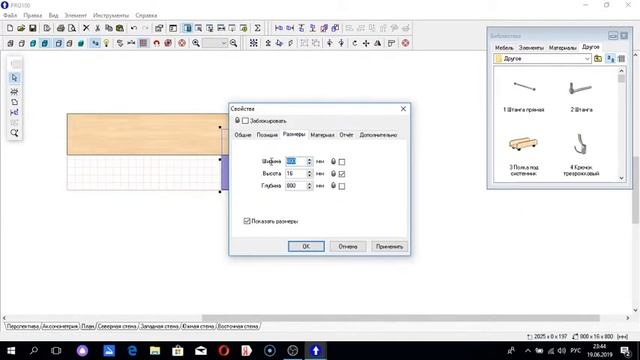Select the magnifier tool in side toolbox
Viewport: 640px width, 360px height.
click(14, 133)
